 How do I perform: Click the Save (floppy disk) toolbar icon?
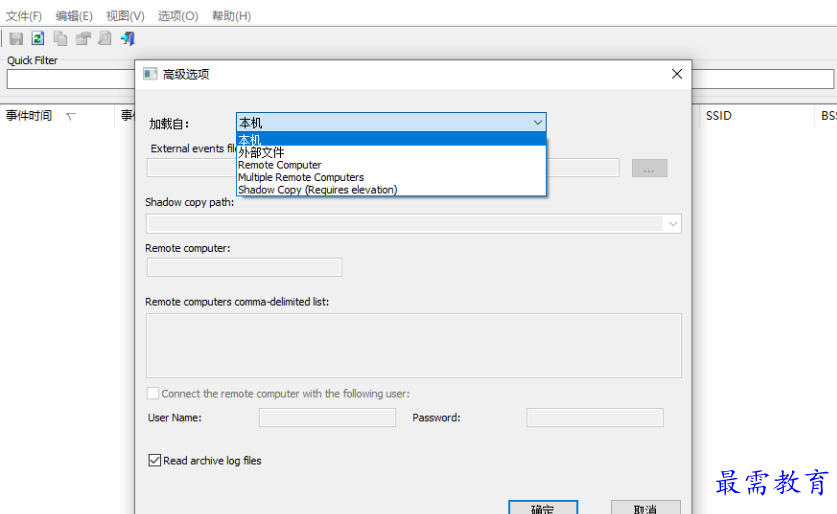(16, 38)
